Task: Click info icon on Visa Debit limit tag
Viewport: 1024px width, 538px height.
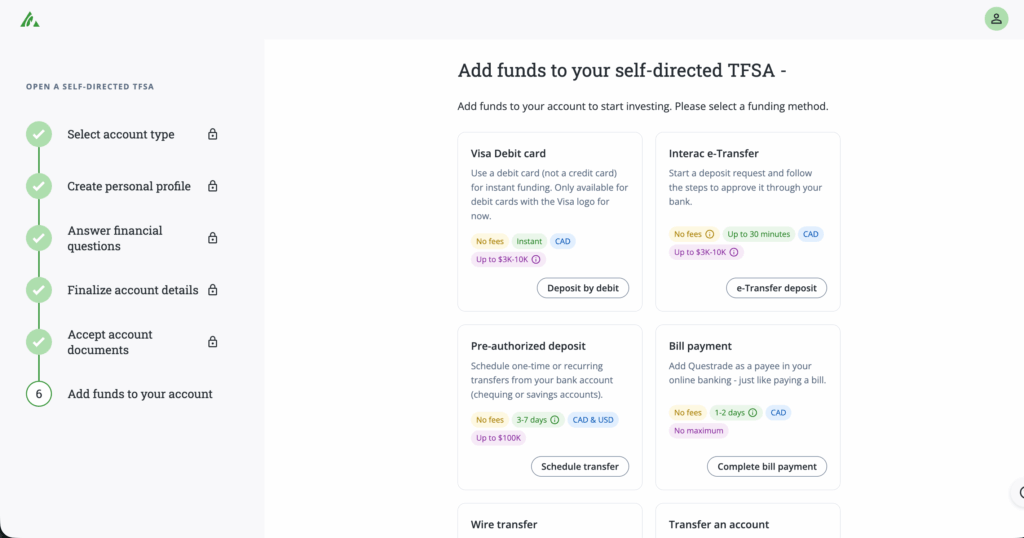Action: point(536,260)
